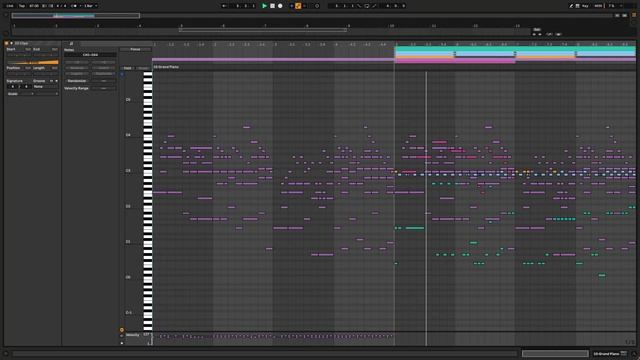Toggle the orange clip activator box
The width and height of the screenshot is (640, 360).
(7, 43)
